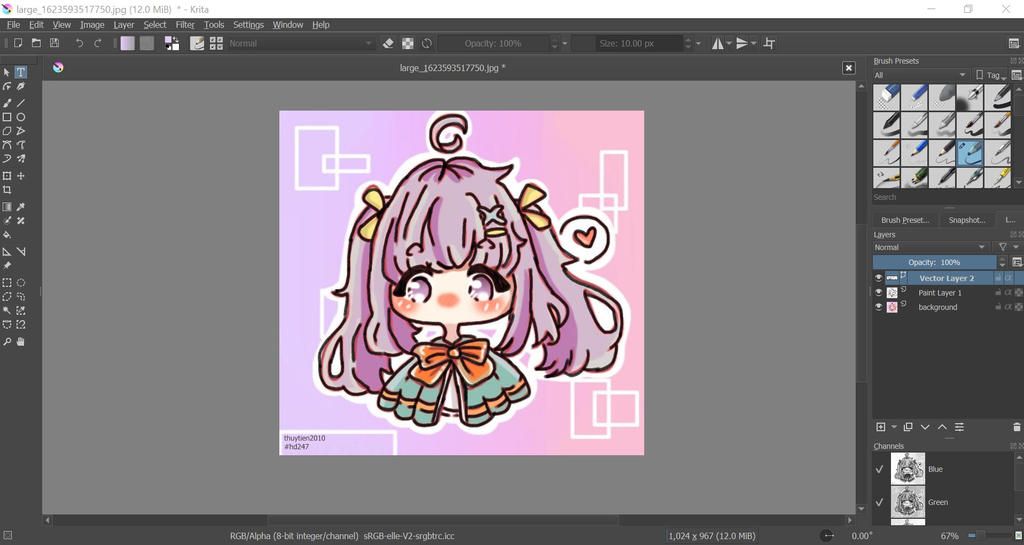Open the Layer menu
The height and width of the screenshot is (545, 1024).
click(x=123, y=25)
